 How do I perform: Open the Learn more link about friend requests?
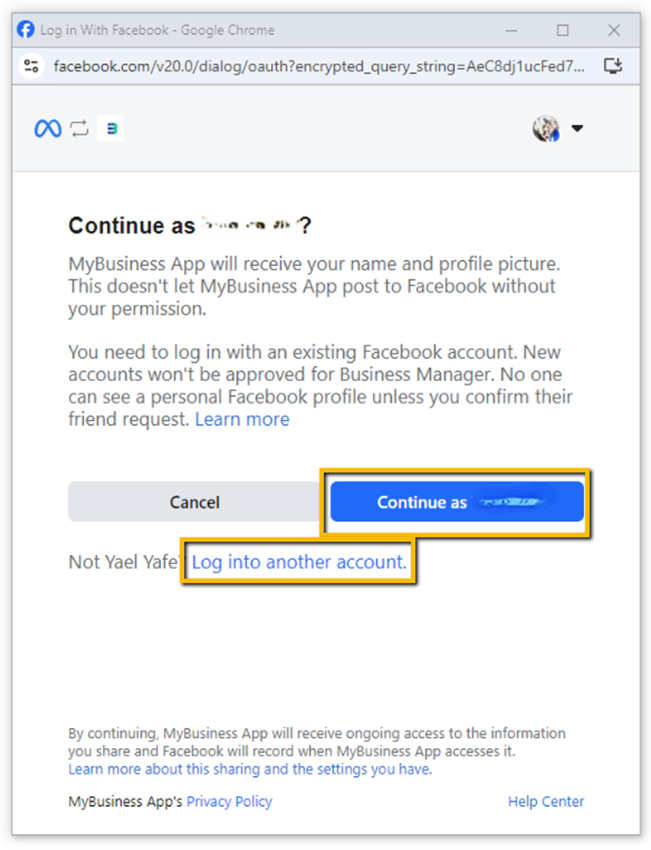pyautogui.click(x=242, y=419)
